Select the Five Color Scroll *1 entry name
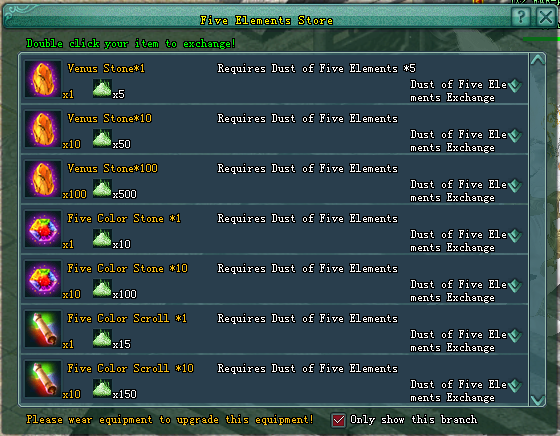 click(127, 318)
